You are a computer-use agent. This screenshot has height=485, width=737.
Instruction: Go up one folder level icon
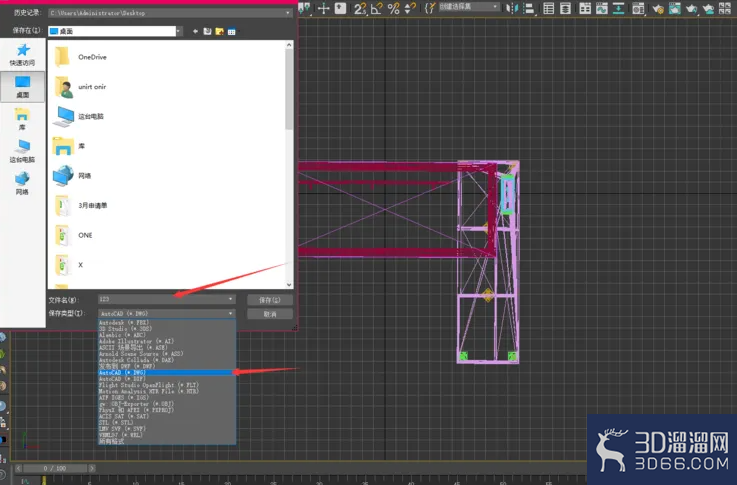tap(207, 31)
